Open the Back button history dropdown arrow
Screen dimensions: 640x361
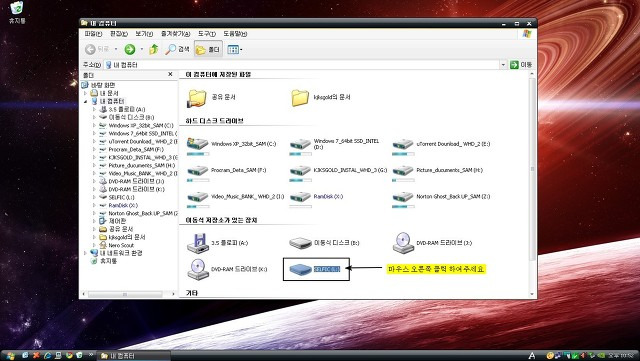pyautogui.click(x=116, y=49)
